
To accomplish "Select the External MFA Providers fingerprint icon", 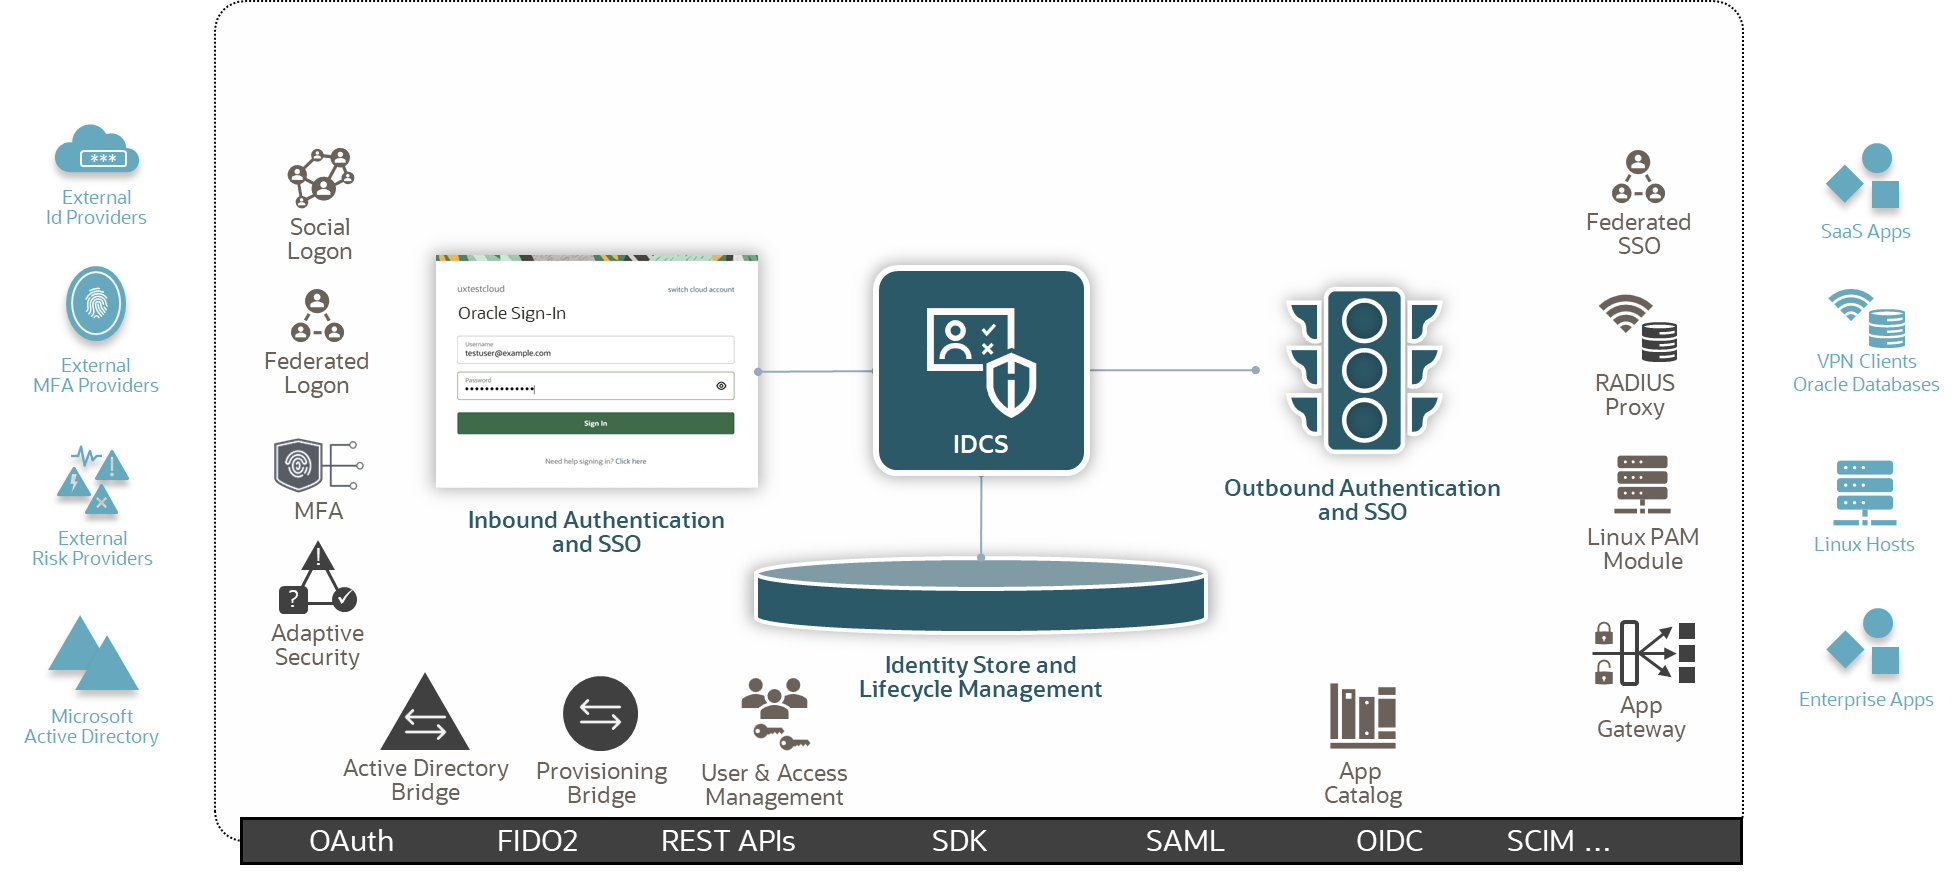I will (x=96, y=304).
